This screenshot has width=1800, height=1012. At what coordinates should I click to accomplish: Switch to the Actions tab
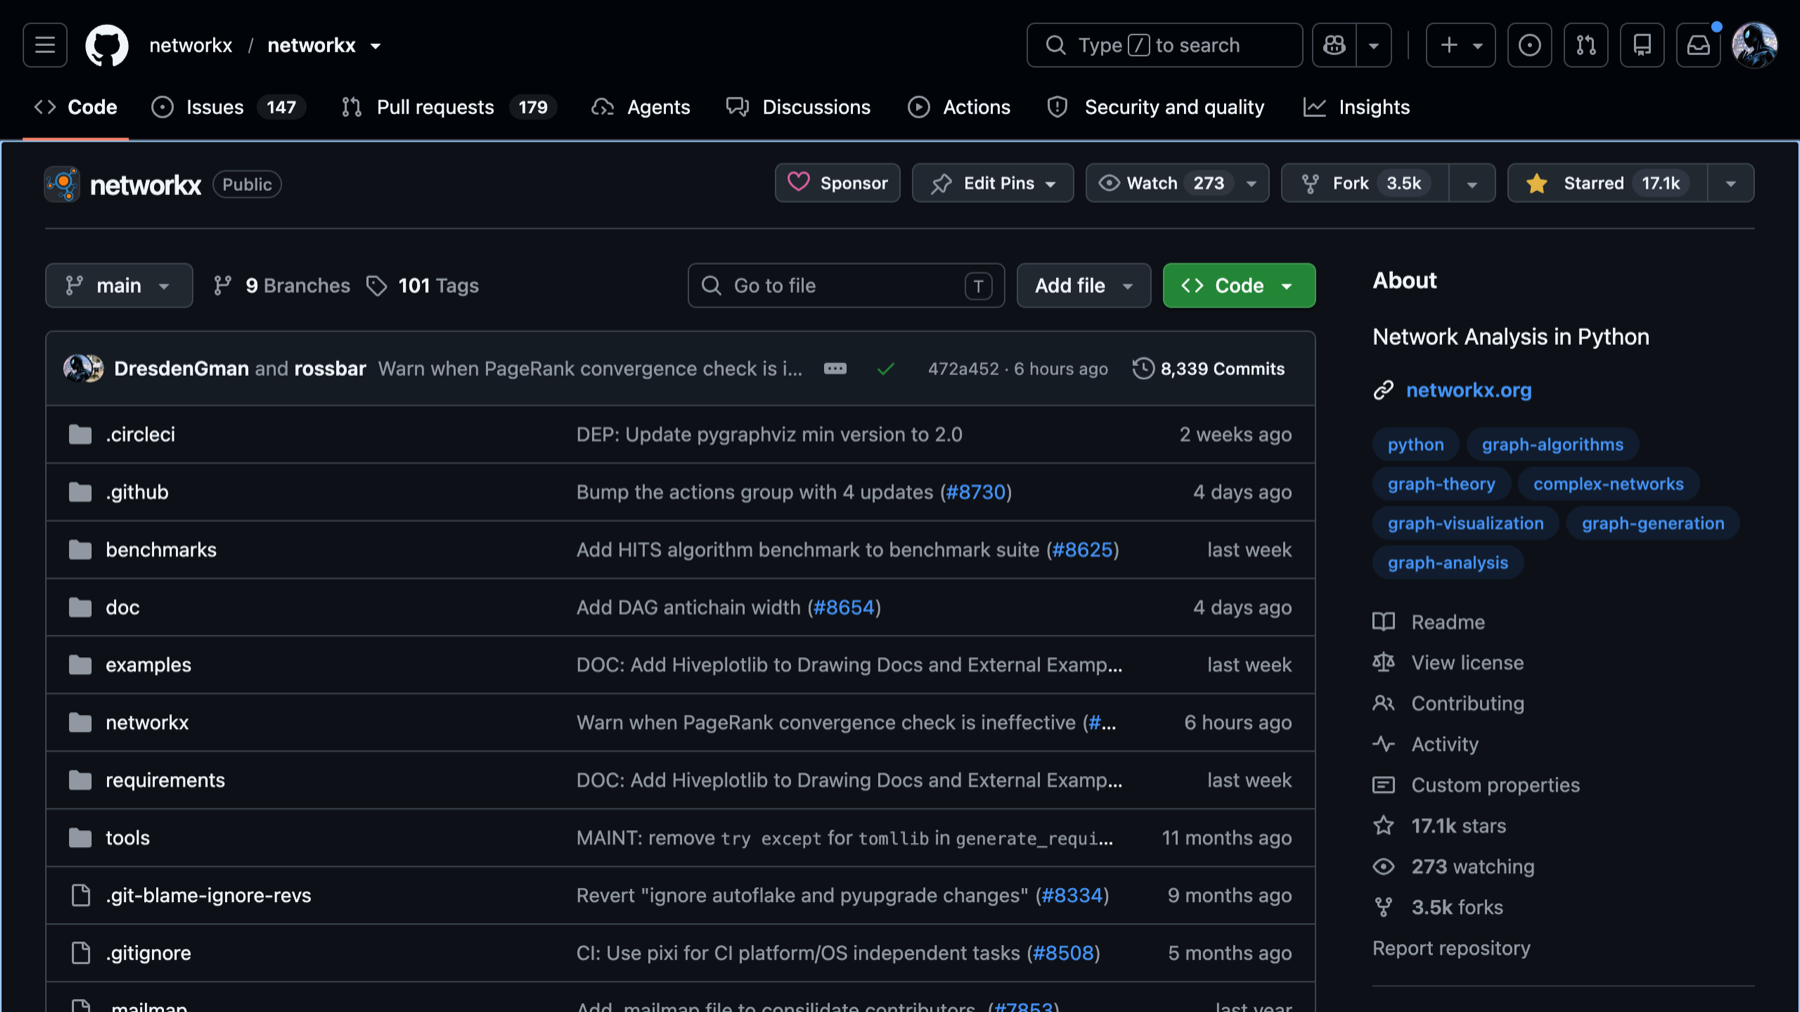coord(960,107)
